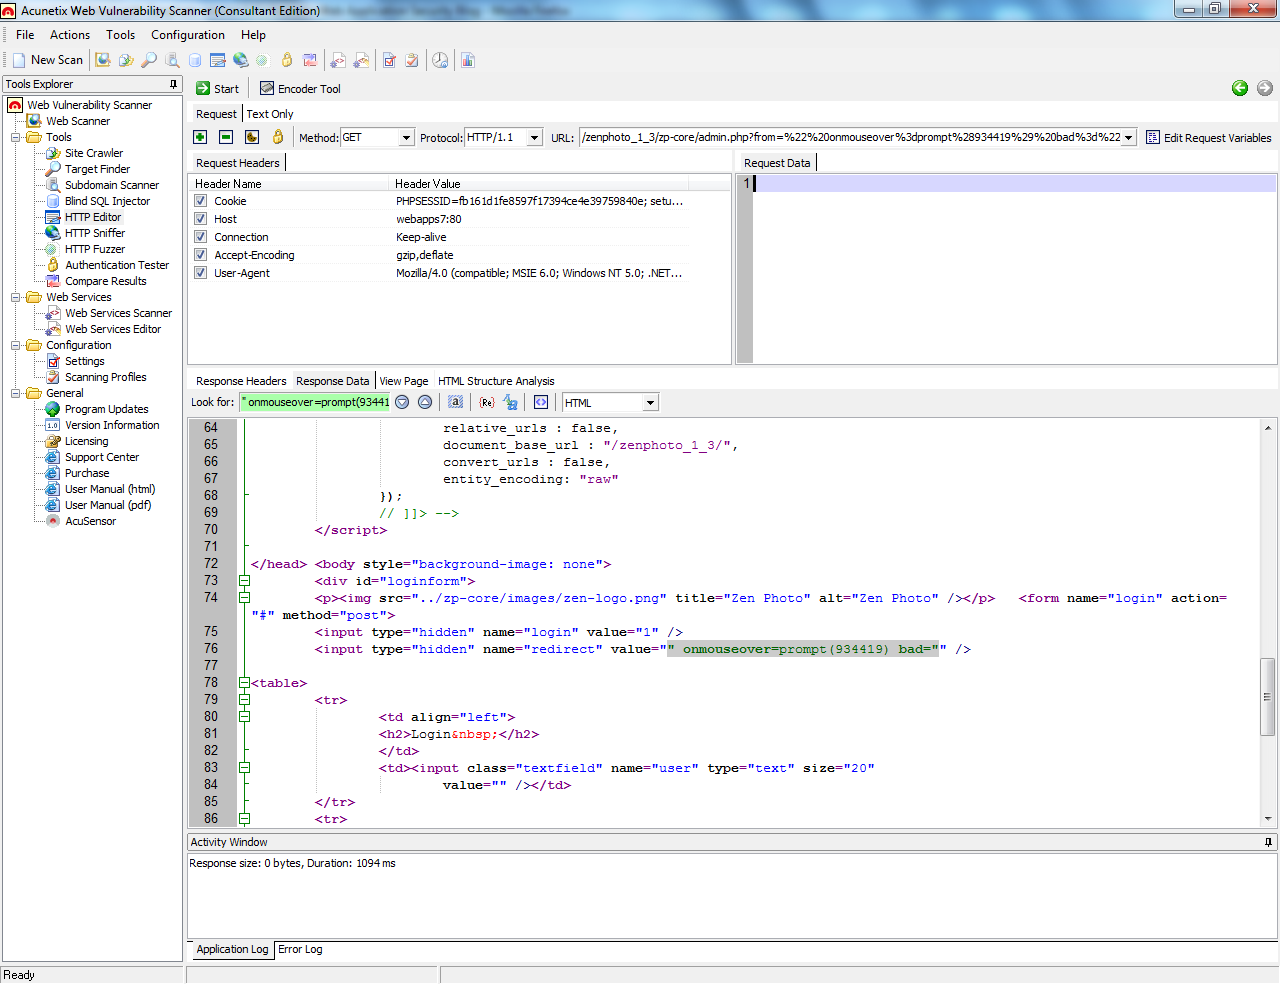Click the URL input field
The height and width of the screenshot is (984, 1280).
[850, 138]
